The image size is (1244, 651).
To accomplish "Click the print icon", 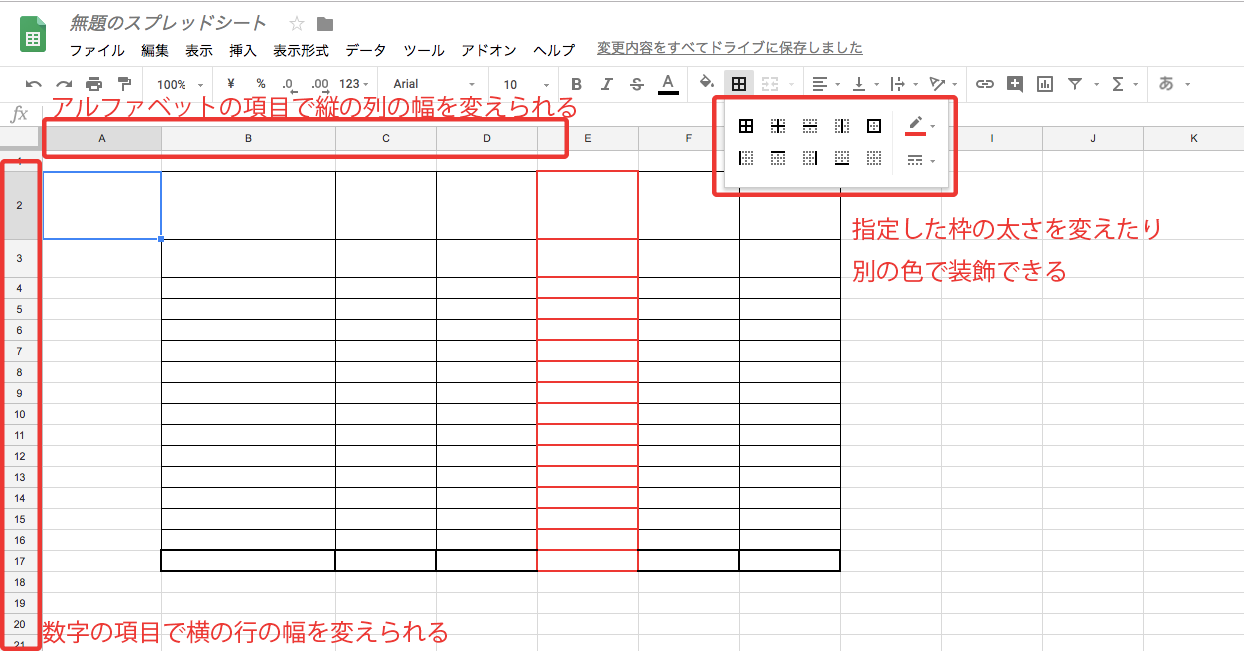I will (x=94, y=84).
